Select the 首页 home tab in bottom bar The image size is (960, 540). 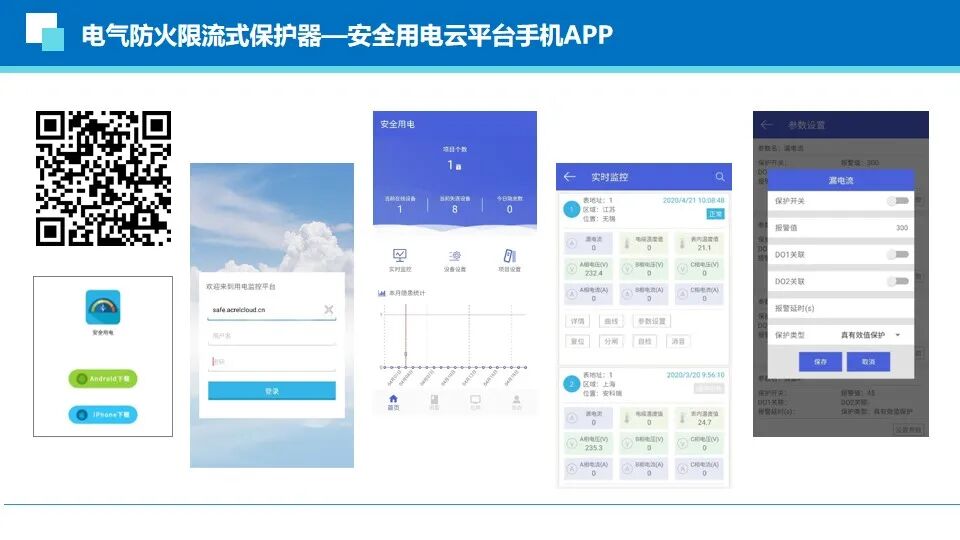click(393, 402)
